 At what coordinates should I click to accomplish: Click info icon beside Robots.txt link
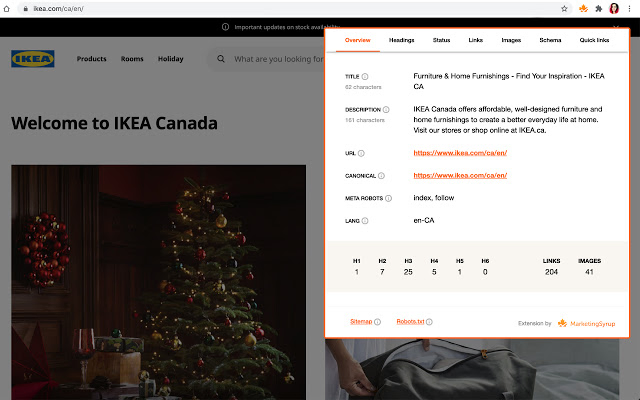pos(429,322)
